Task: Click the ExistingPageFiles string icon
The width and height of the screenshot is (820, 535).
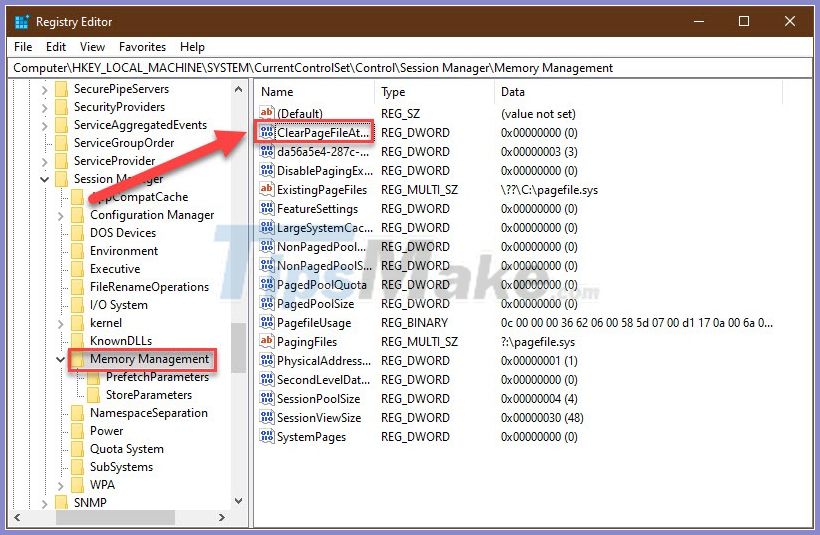Action: 267,189
